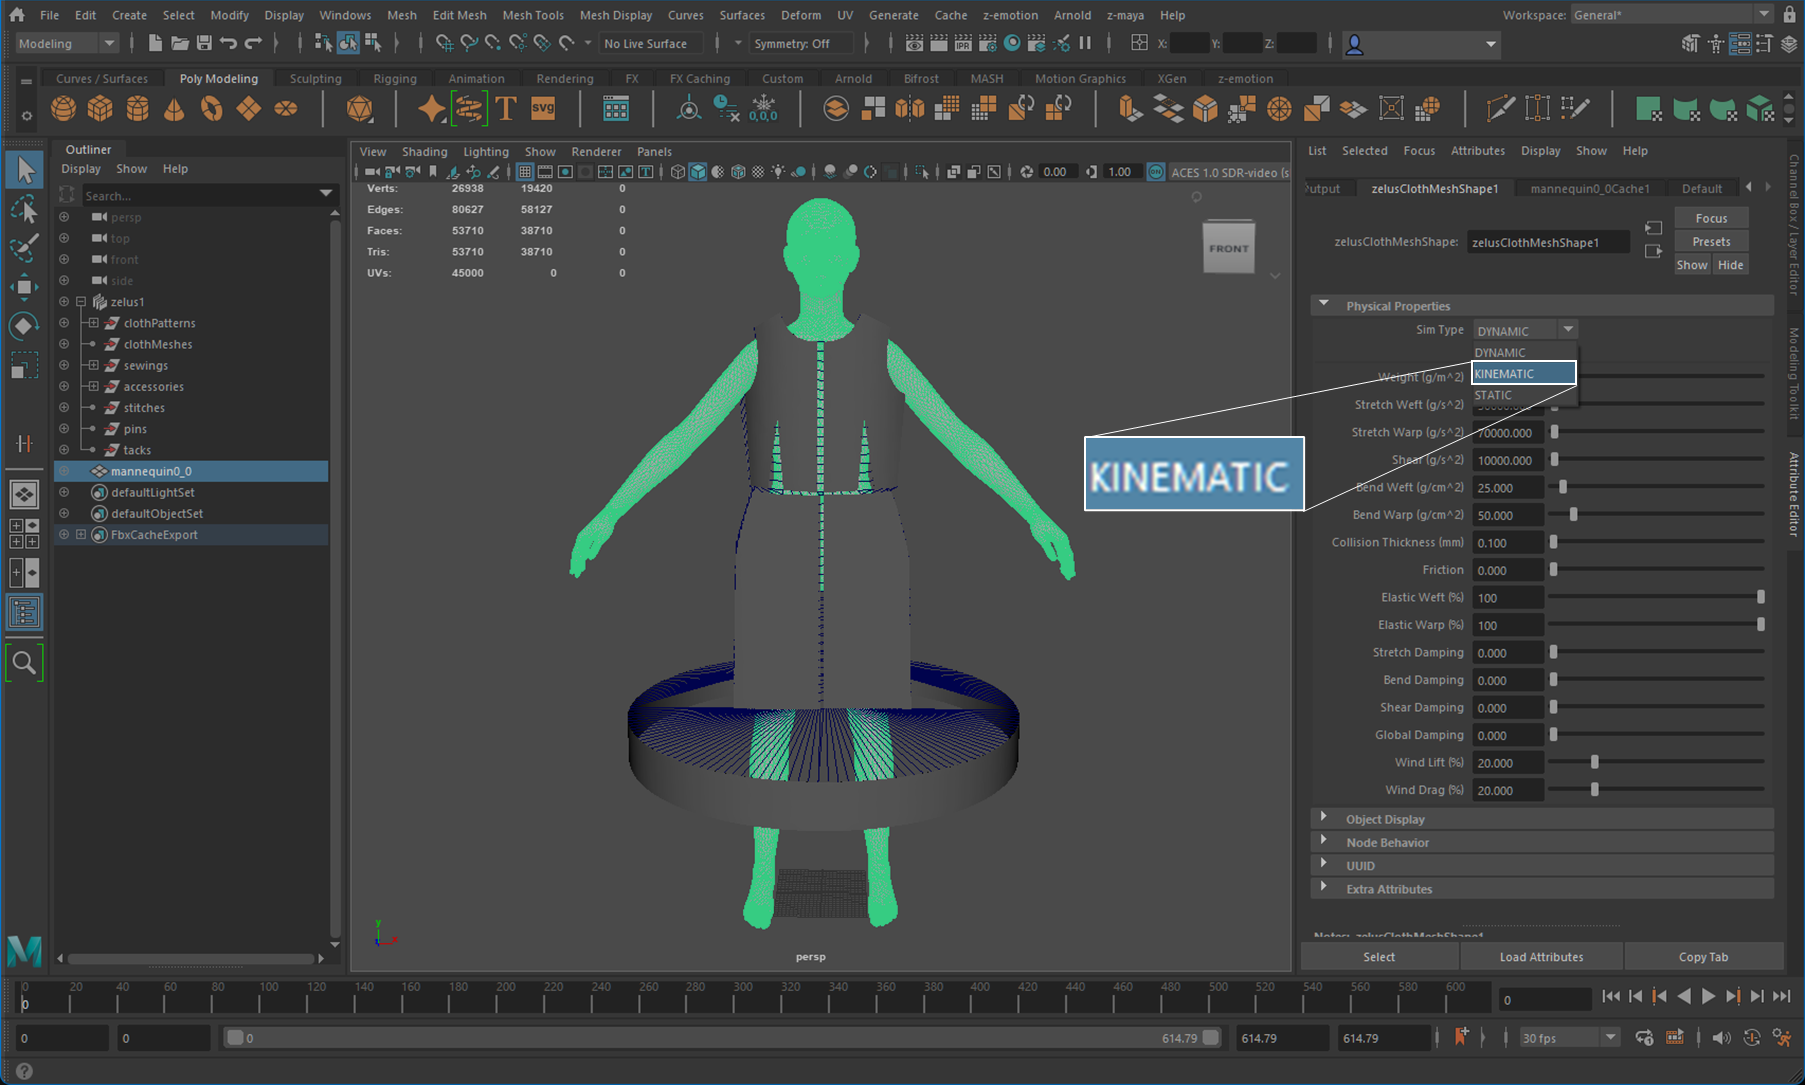This screenshot has height=1085, width=1805.
Task: Open the Sim Type dropdown
Action: click(1524, 330)
